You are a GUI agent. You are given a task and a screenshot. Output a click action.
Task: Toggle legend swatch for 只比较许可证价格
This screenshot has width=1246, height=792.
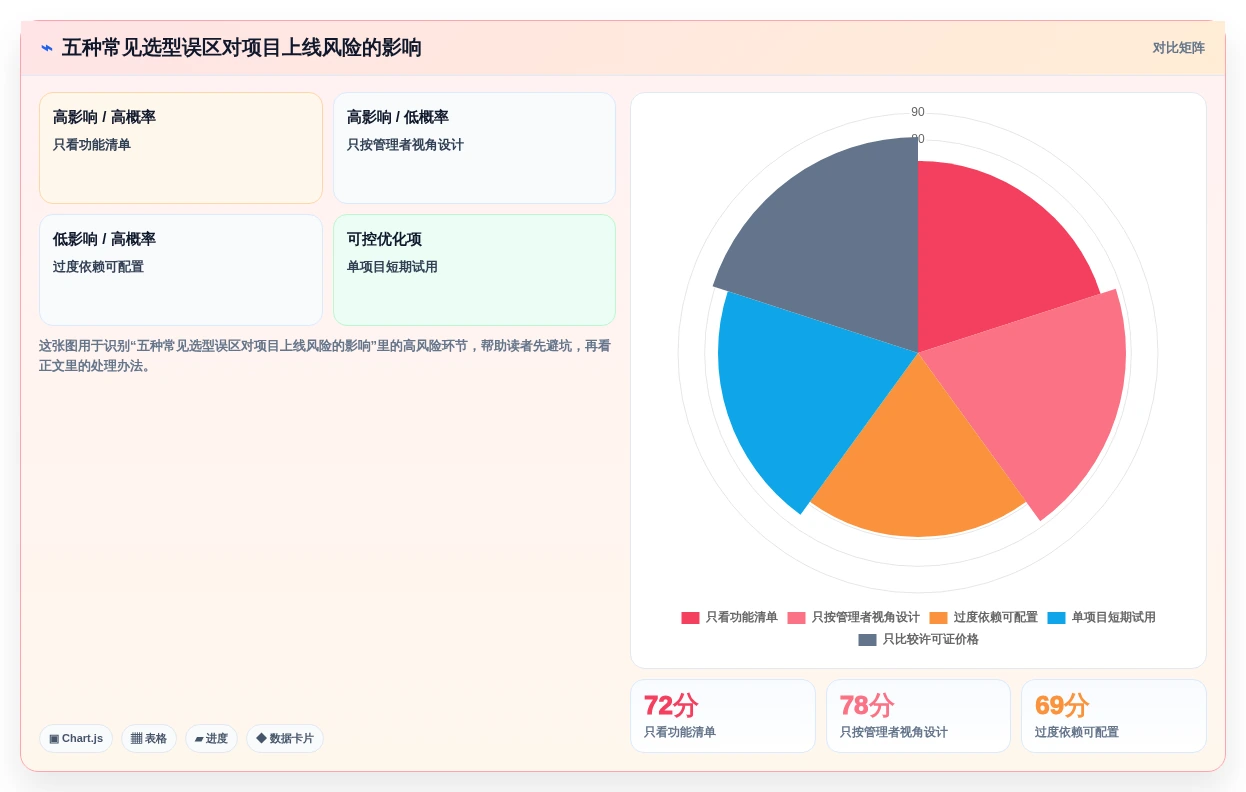867,640
